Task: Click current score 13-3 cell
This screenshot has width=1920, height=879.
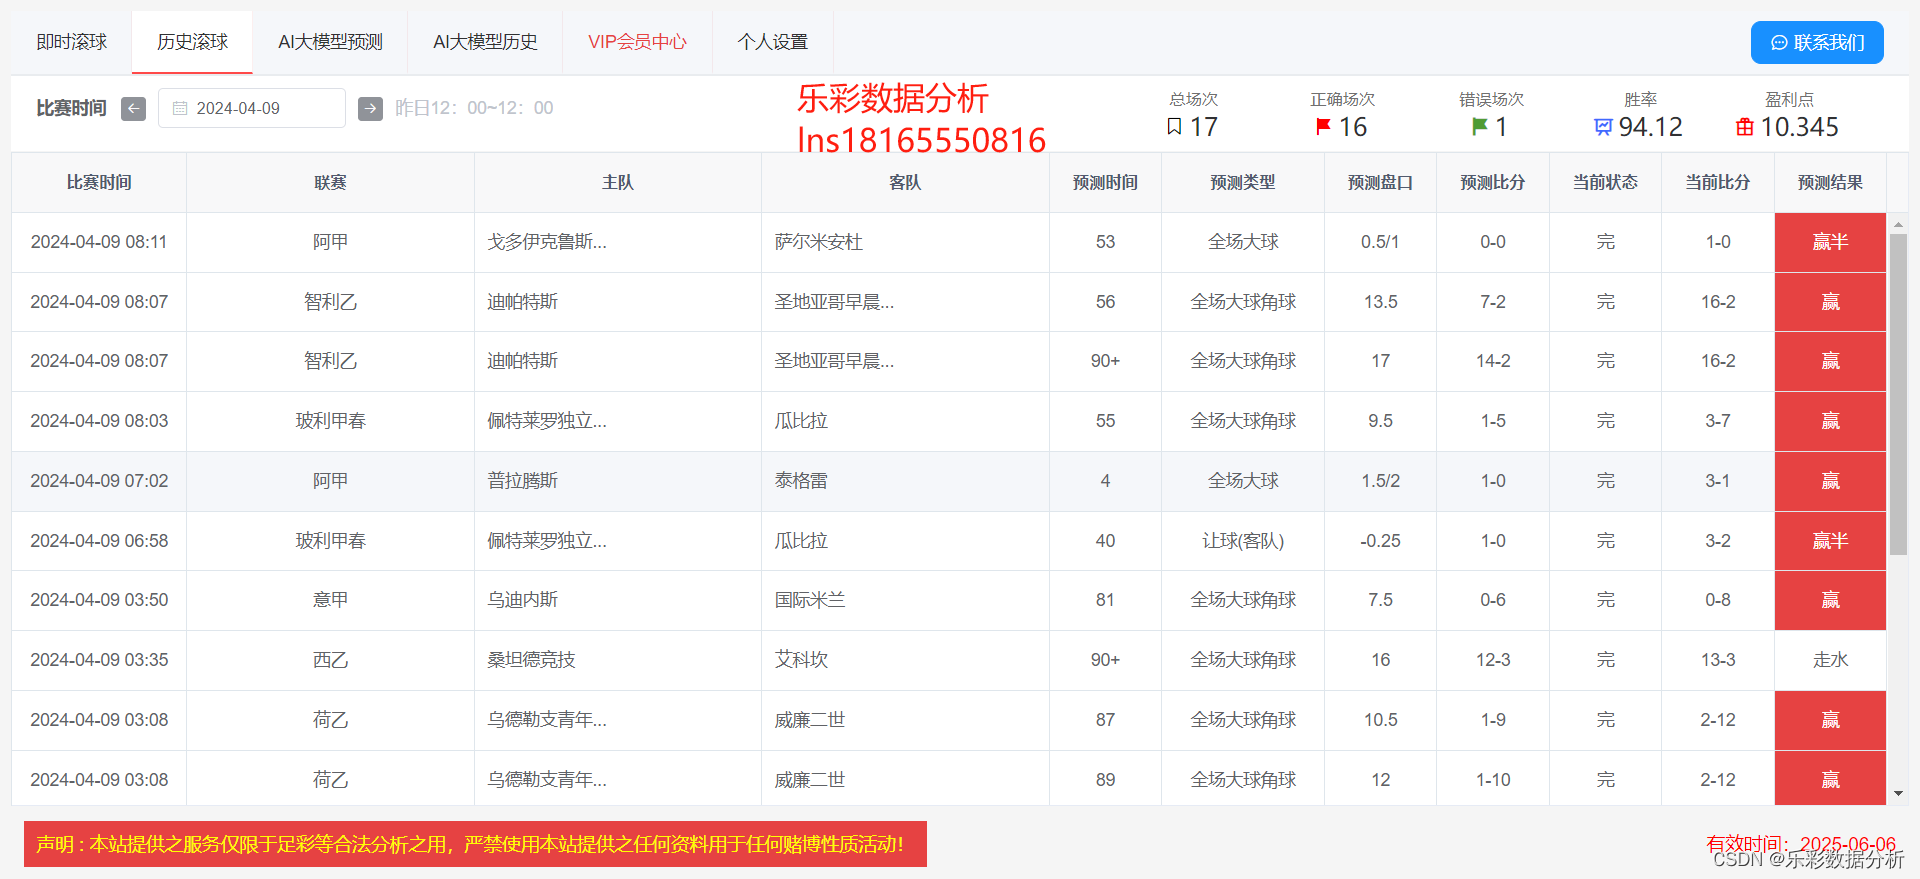Action: (1718, 660)
